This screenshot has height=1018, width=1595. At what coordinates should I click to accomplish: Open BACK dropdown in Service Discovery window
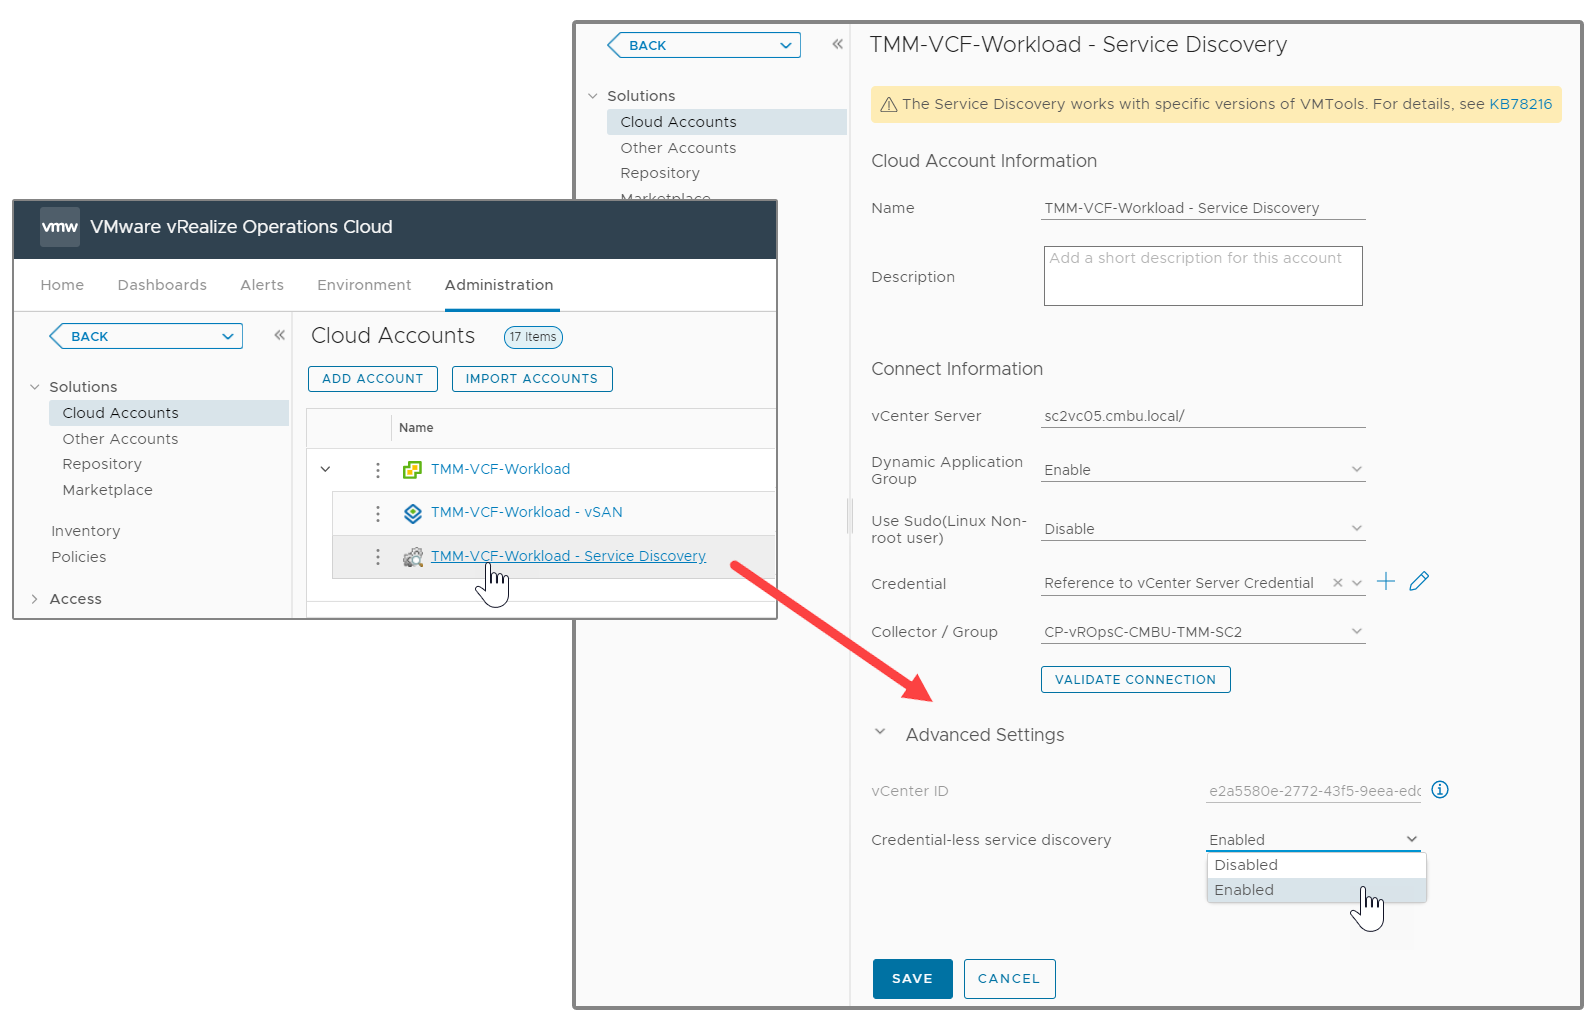[x=786, y=45]
